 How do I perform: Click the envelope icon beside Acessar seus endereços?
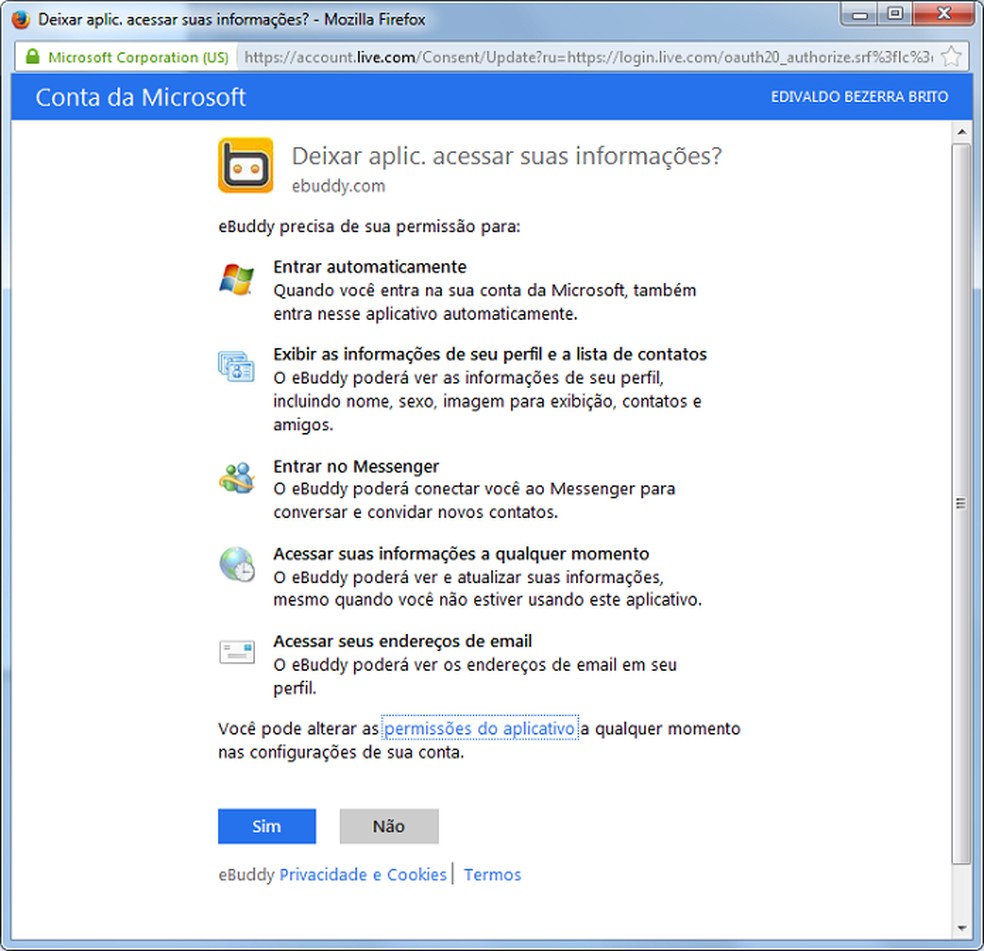(237, 652)
